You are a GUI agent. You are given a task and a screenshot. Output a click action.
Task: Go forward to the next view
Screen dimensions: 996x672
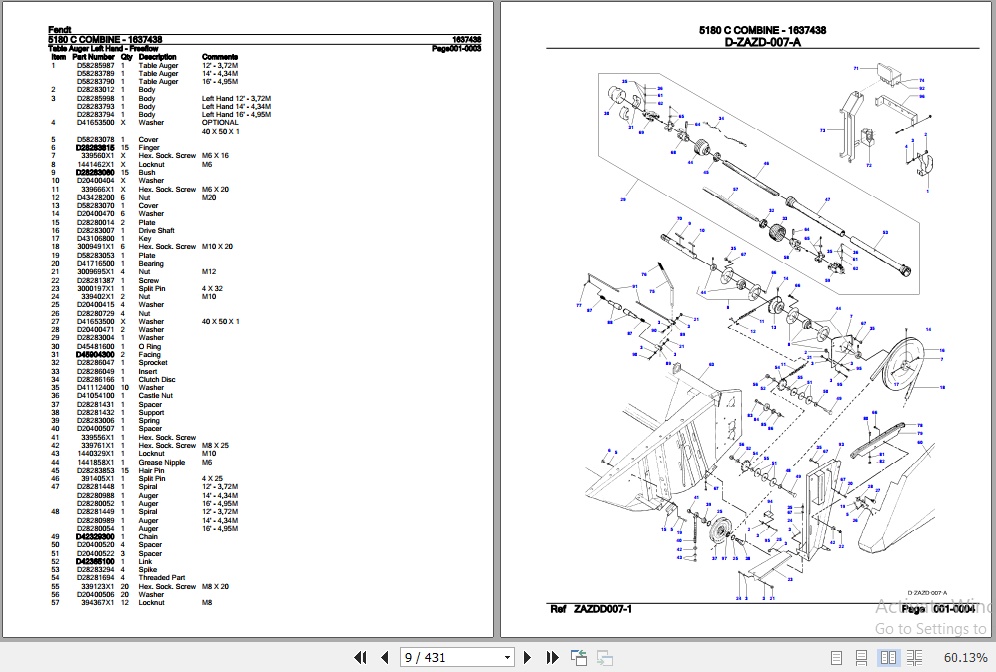click(x=605, y=658)
